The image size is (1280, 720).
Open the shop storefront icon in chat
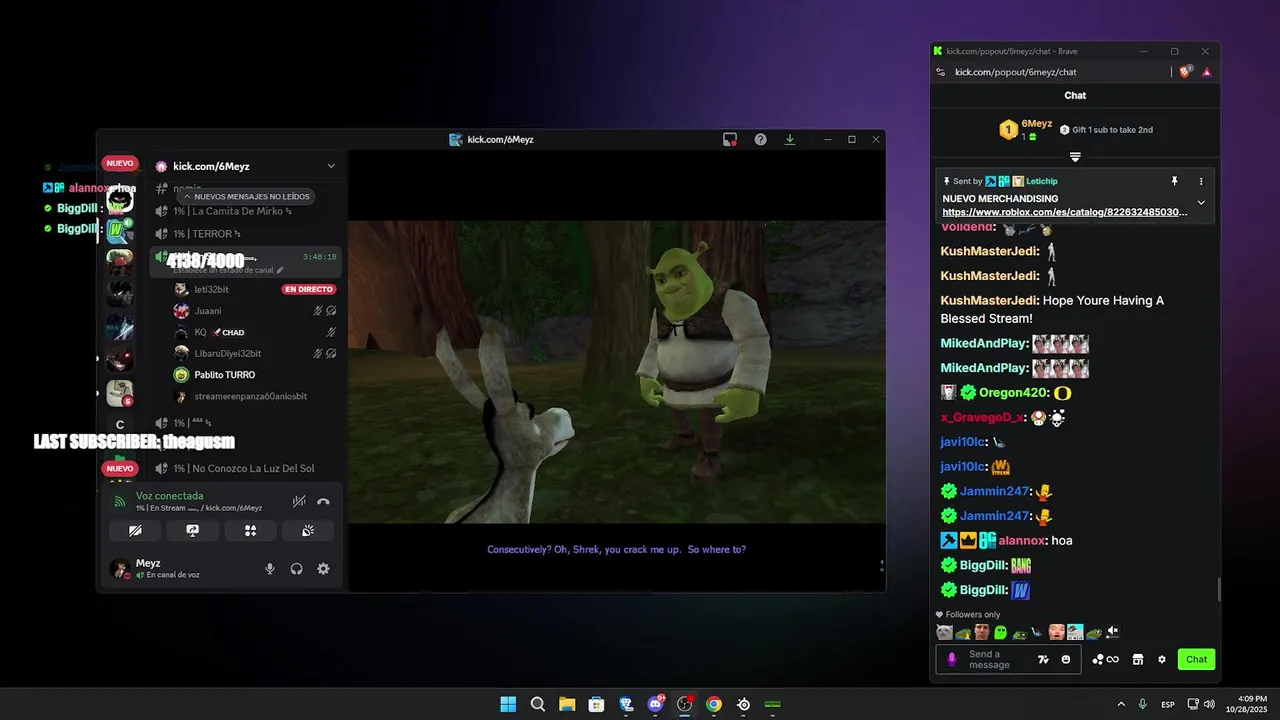1137,659
